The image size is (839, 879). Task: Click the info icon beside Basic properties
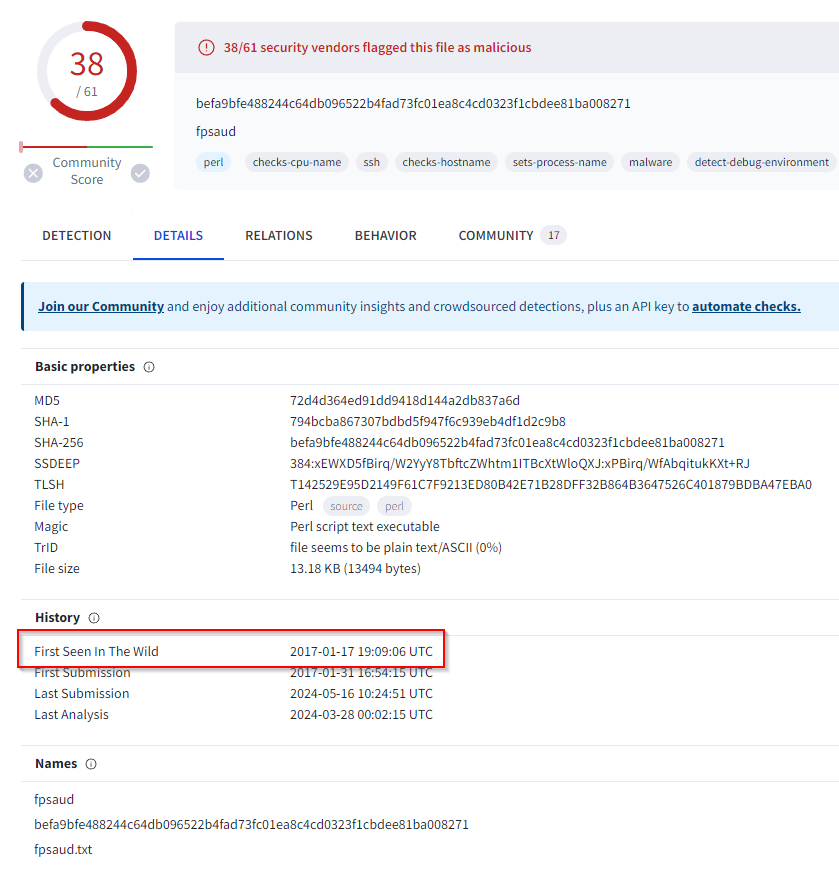pyautogui.click(x=149, y=367)
